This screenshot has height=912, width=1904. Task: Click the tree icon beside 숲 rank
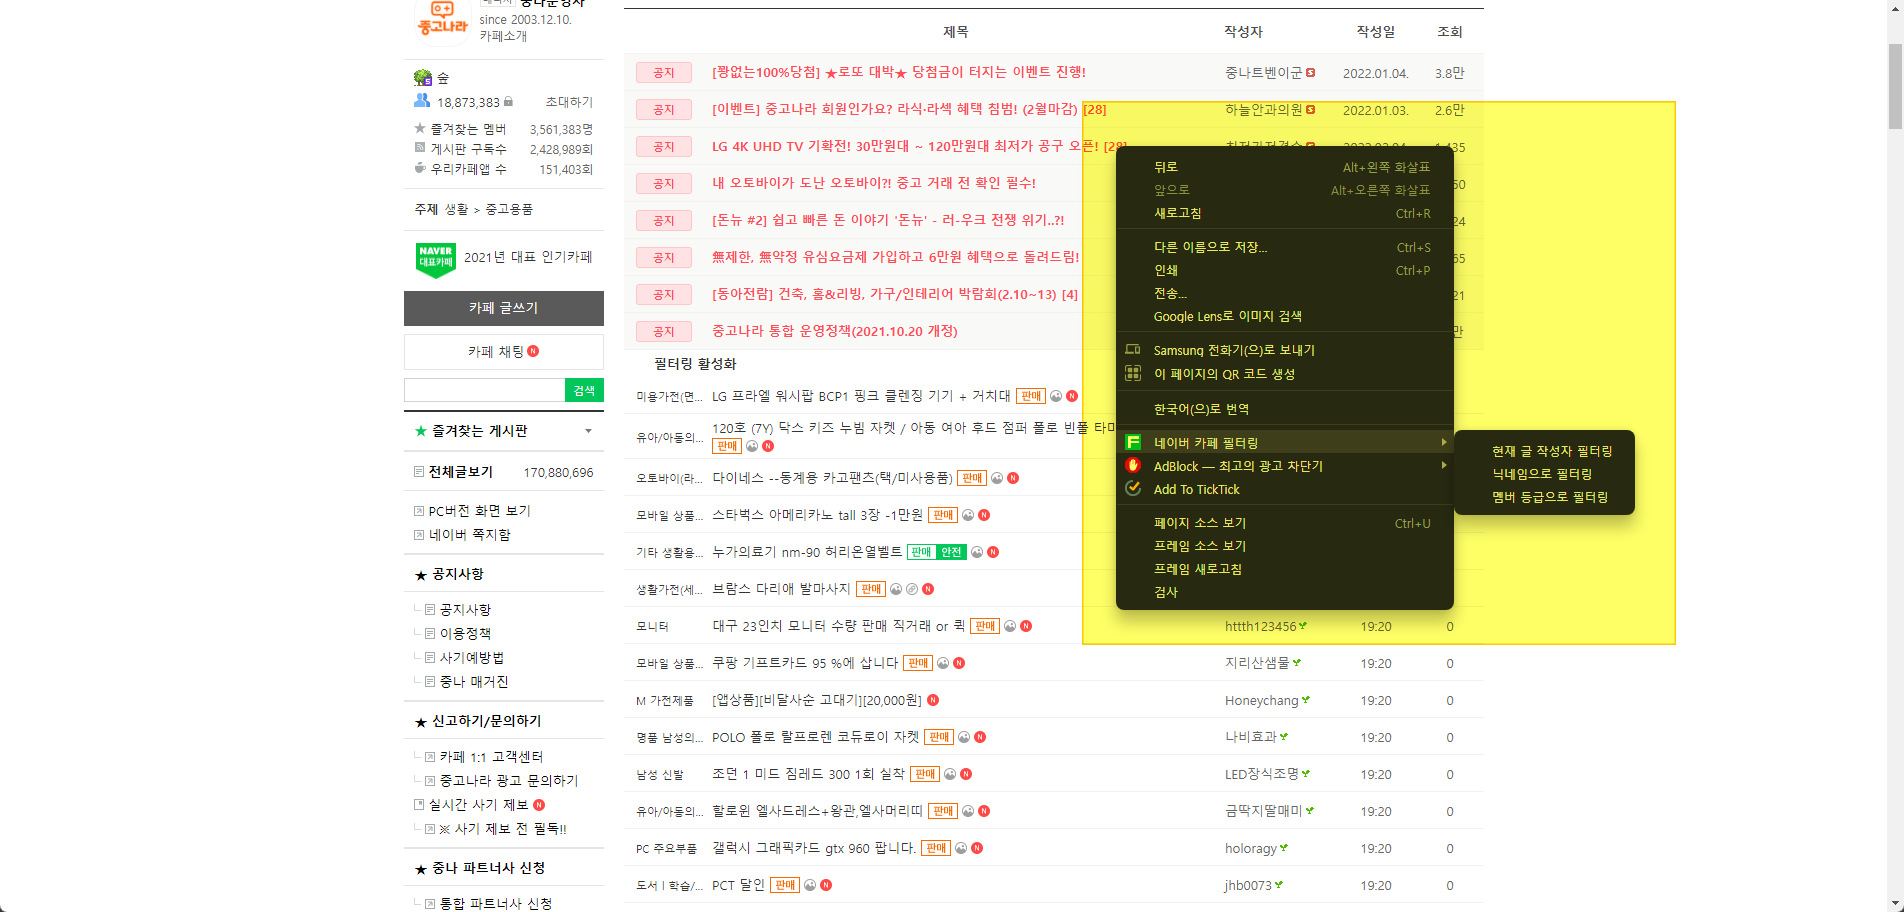423,78
